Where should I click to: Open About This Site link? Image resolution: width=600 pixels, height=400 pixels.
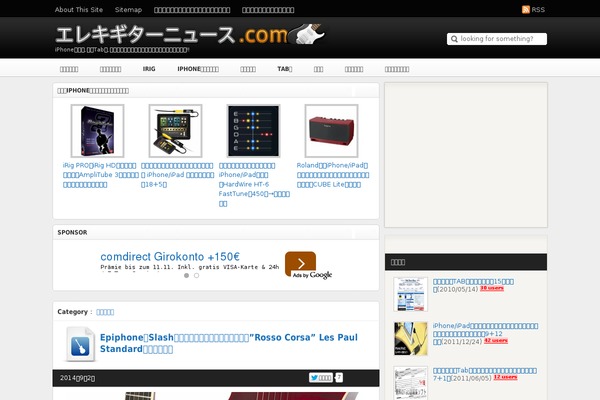79,10
